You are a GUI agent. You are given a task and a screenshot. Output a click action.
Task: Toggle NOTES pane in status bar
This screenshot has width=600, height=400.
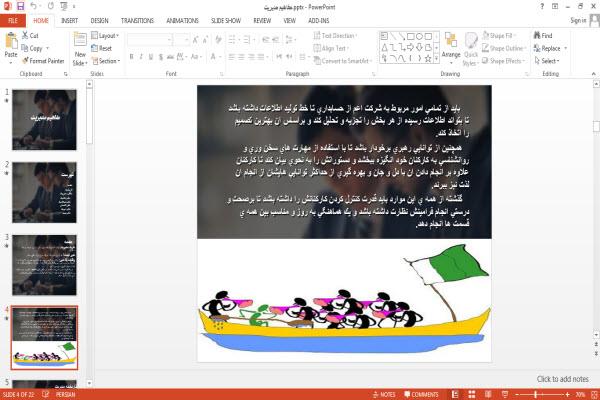coord(384,394)
